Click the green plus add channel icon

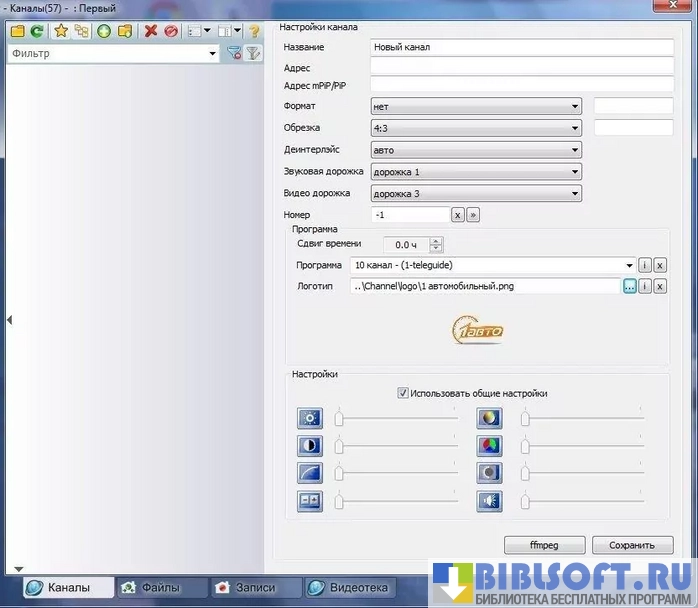[103, 31]
